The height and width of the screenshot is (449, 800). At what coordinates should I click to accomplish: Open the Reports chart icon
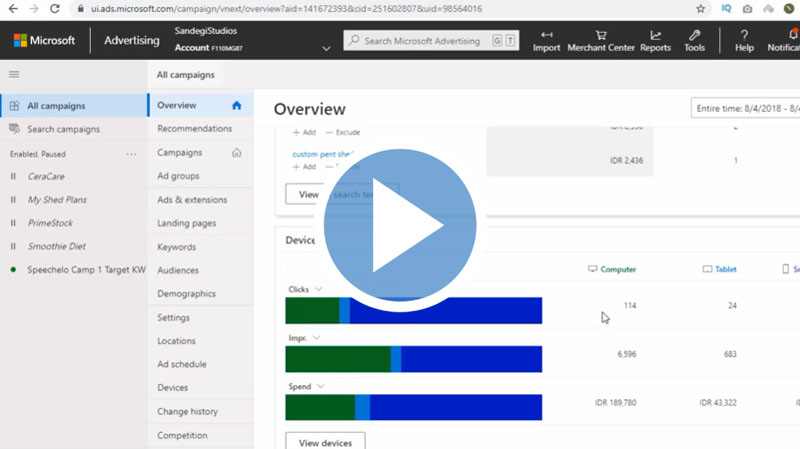656,35
